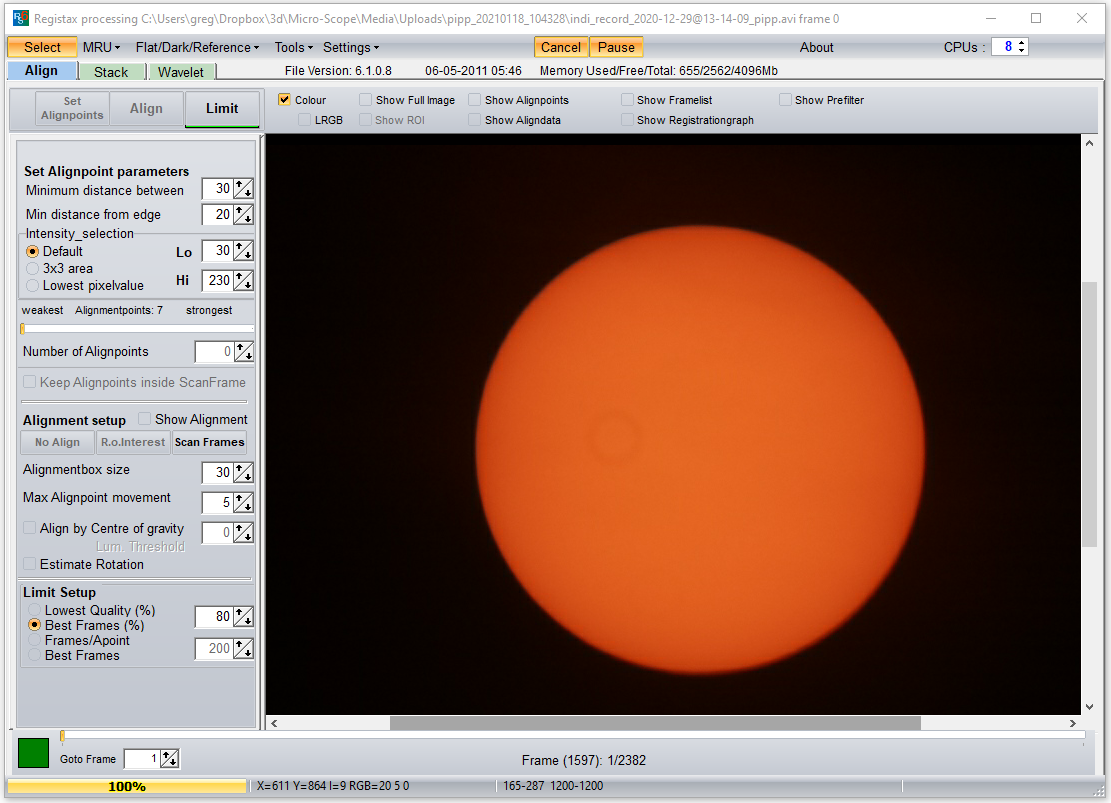Open the About menu item
1111x803 pixels.
tap(816, 47)
